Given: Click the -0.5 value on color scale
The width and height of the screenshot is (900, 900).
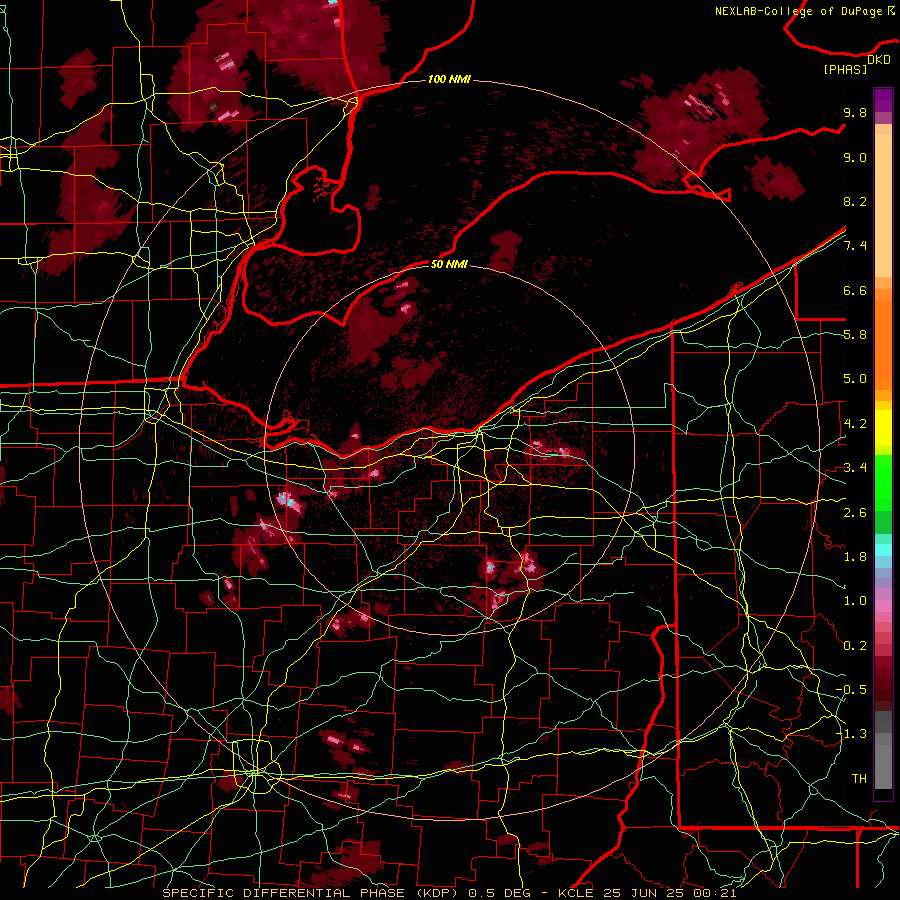Looking at the screenshot, I should point(851,690).
